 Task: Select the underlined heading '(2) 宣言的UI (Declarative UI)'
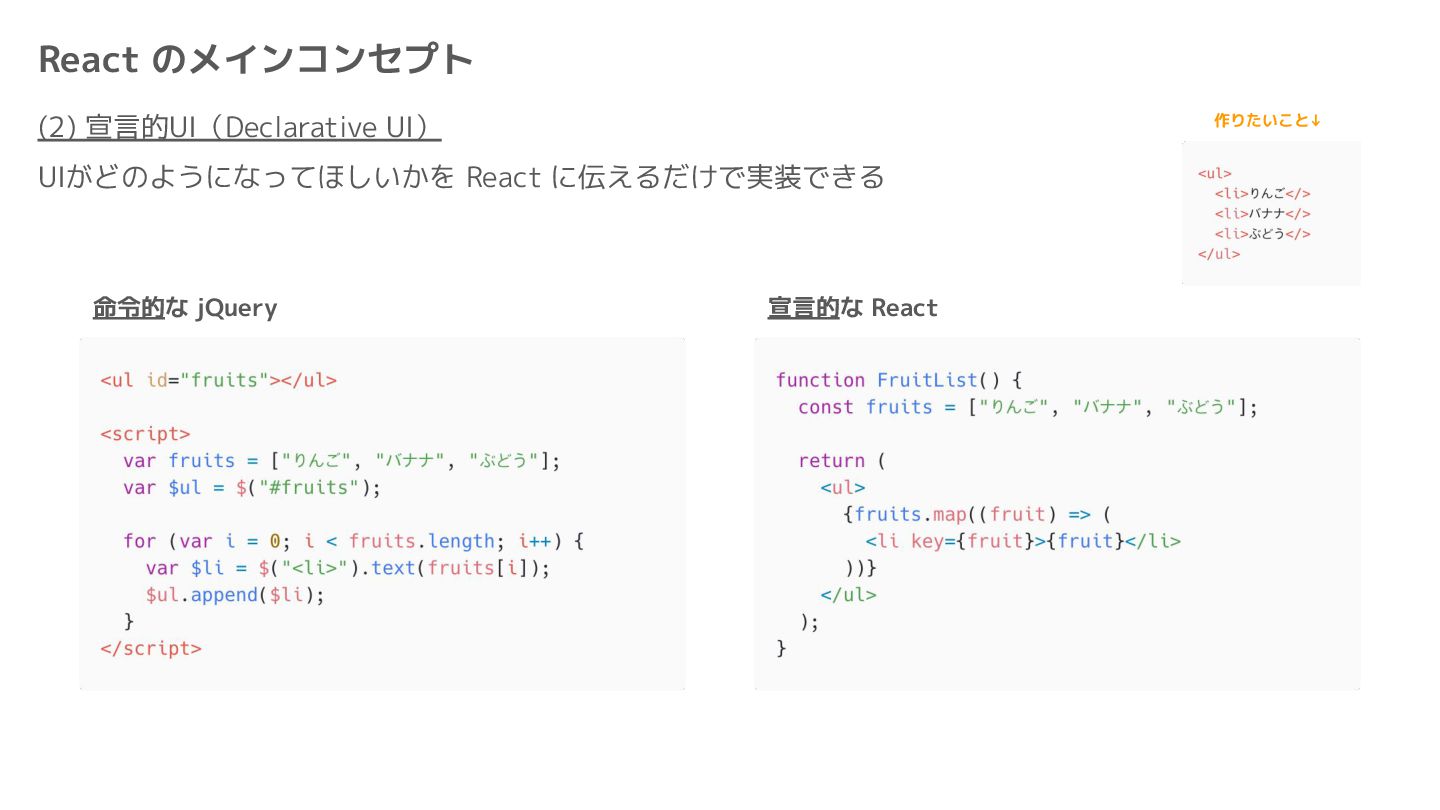coord(239,127)
